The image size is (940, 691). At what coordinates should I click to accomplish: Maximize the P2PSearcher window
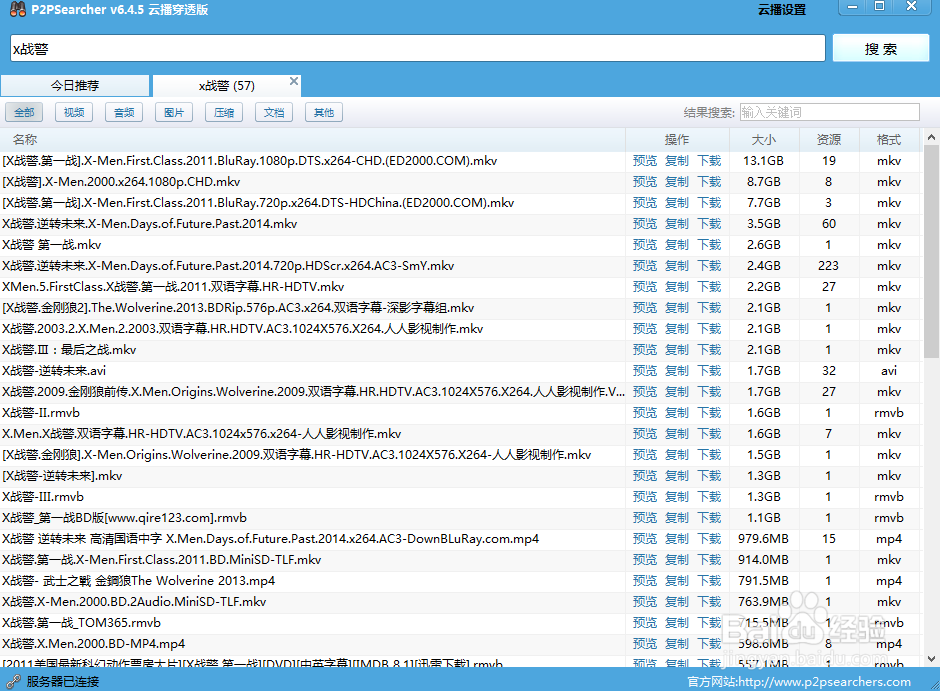[x=879, y=7]
